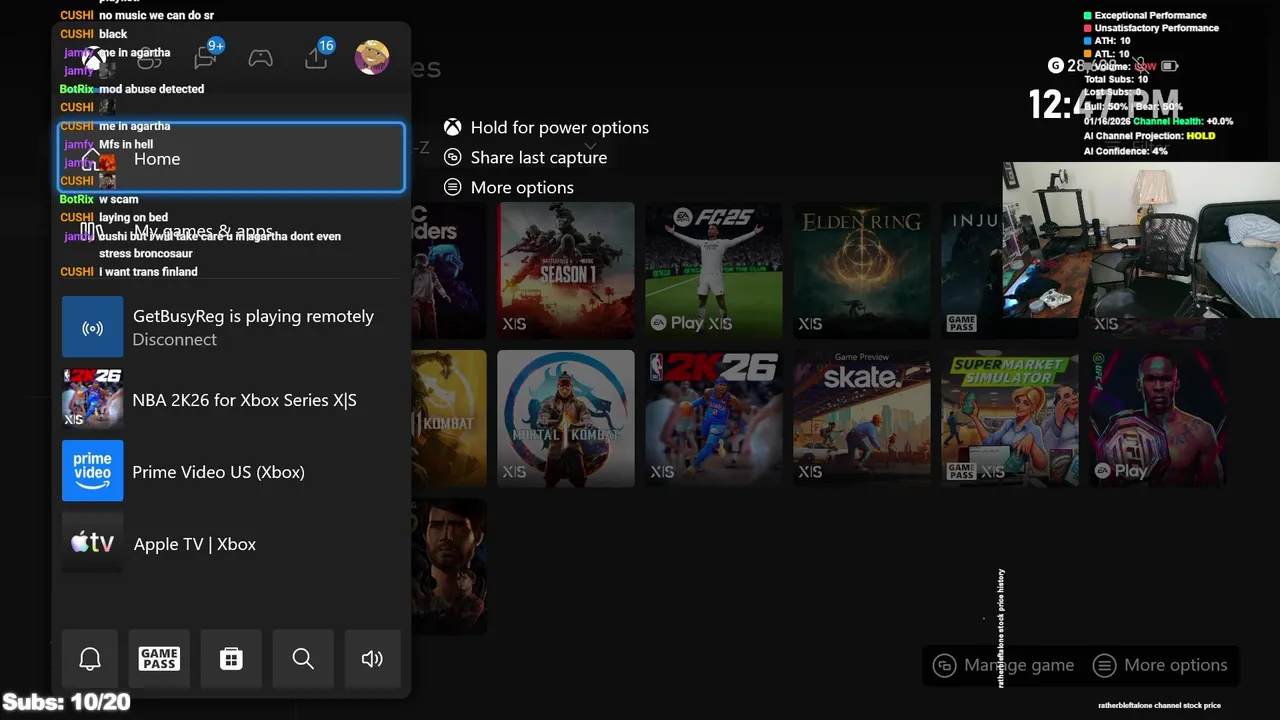Select NBA 2K26 tile in games grid

pos(714,418)
